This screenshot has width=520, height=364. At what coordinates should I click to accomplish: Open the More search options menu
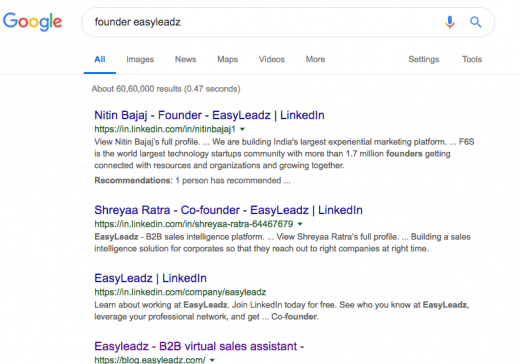tap(315, 59)
